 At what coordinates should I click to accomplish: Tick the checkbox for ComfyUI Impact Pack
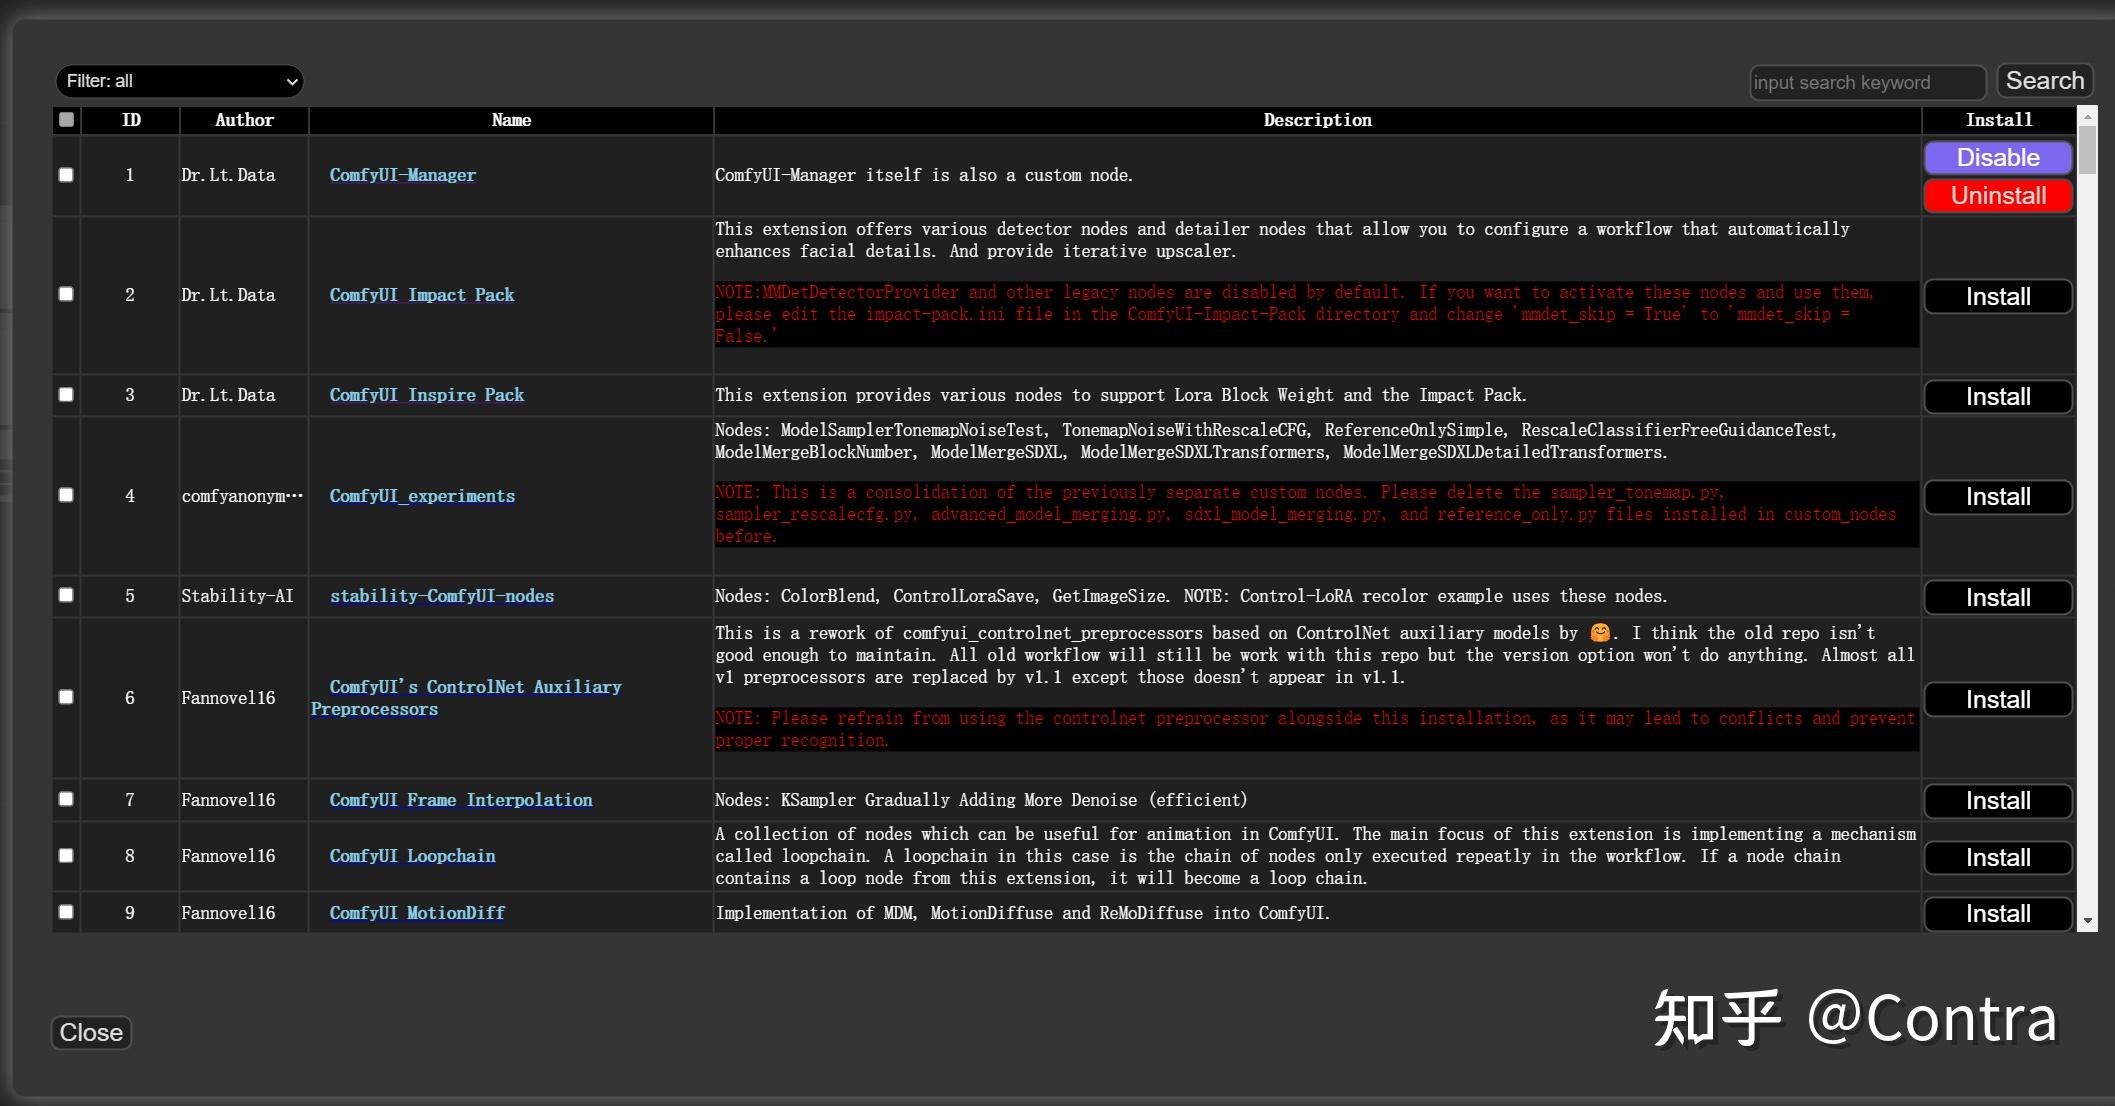(x=66, y=294)
